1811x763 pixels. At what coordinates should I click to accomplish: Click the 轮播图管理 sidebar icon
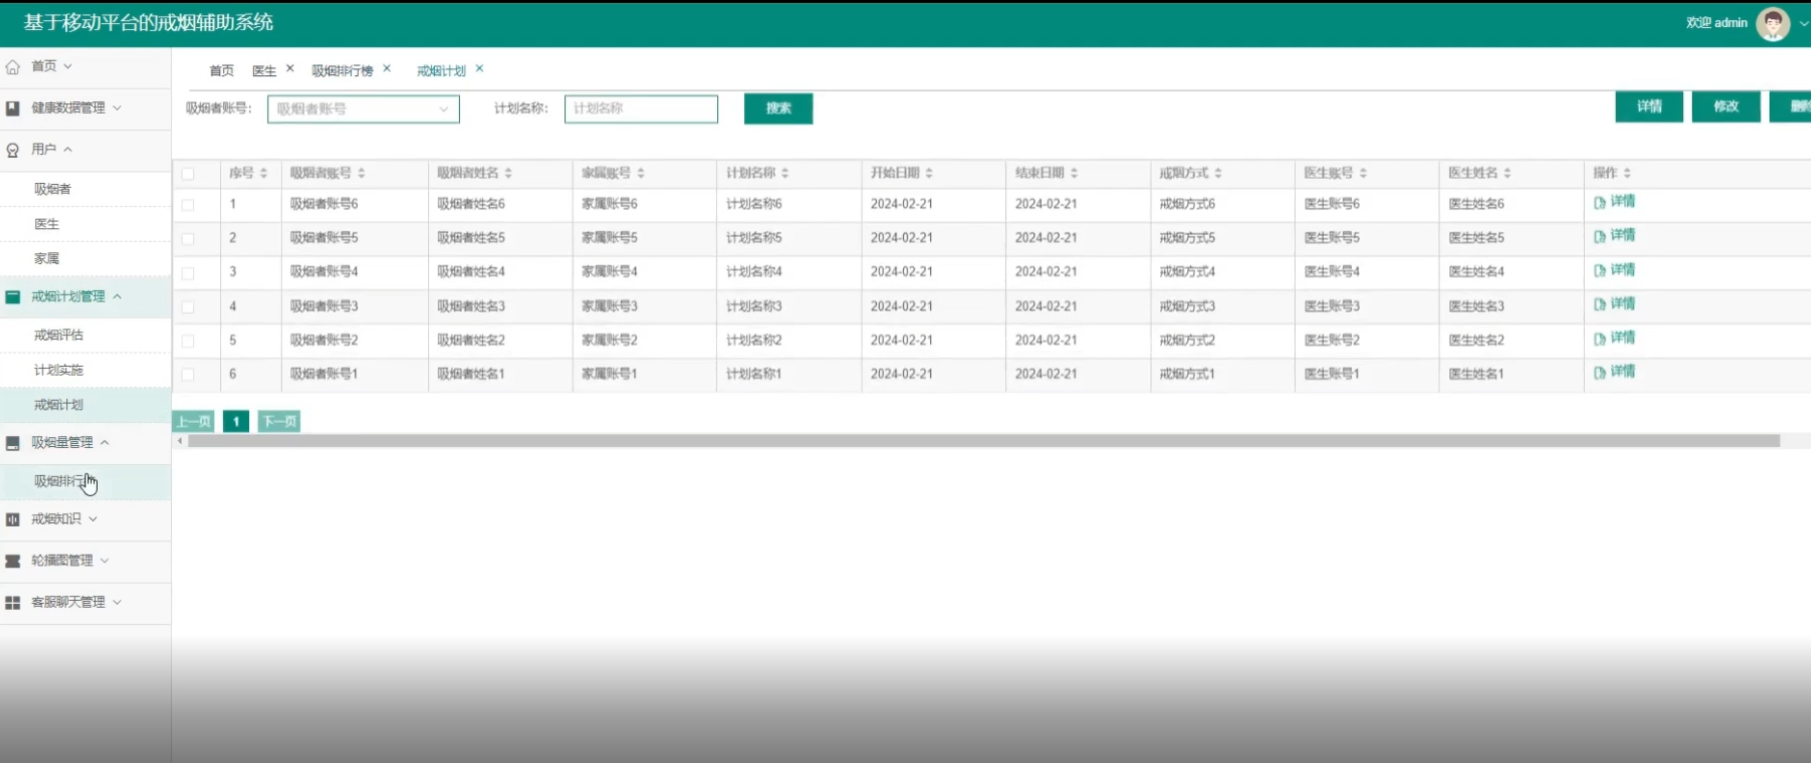pyautogui.click(x=13, y=561)
